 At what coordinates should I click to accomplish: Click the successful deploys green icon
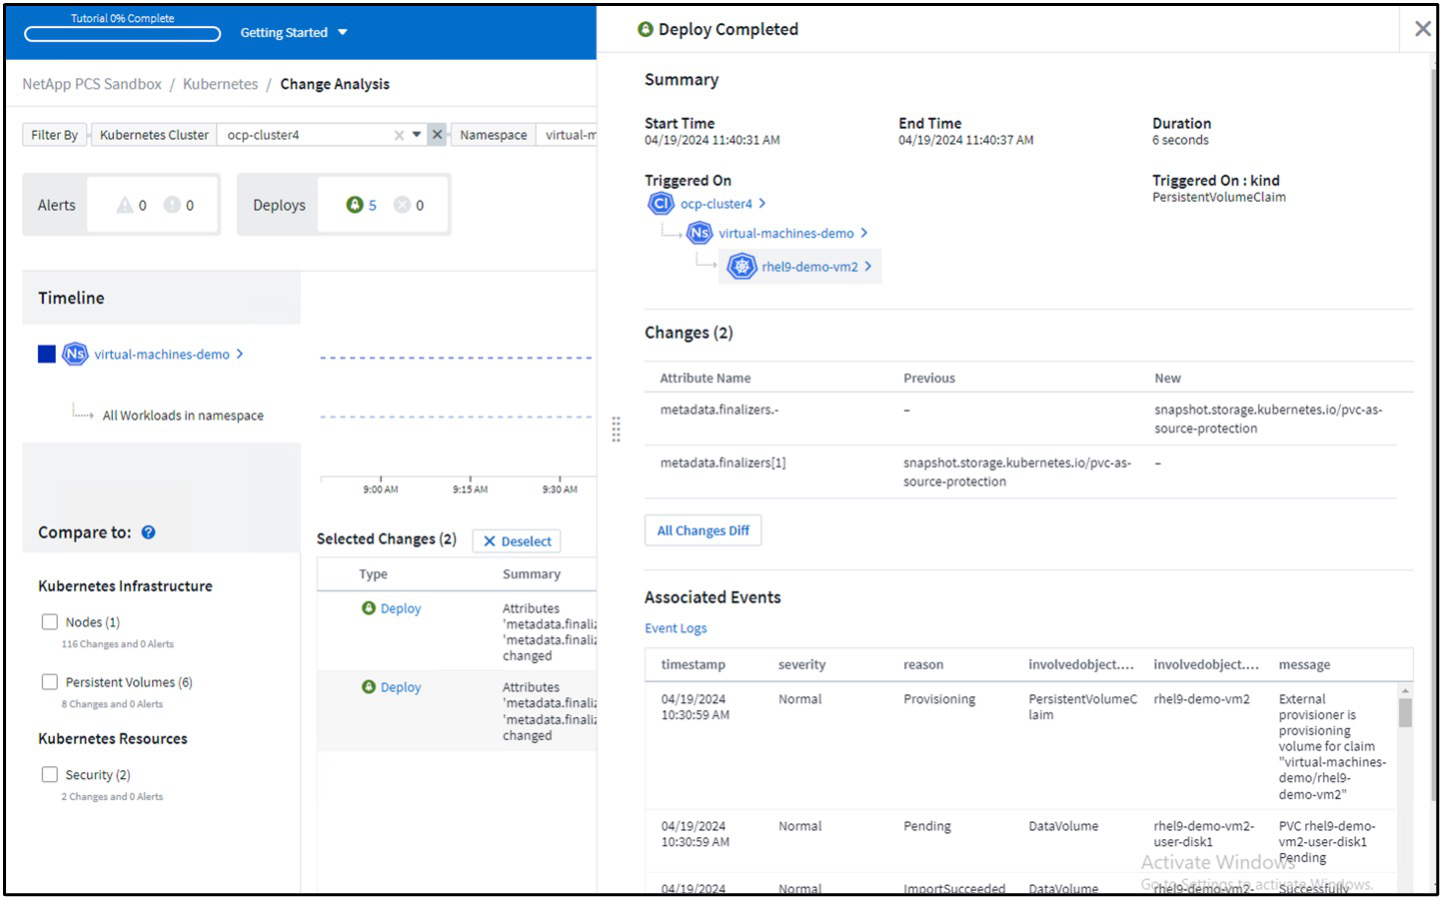(354, 205)
